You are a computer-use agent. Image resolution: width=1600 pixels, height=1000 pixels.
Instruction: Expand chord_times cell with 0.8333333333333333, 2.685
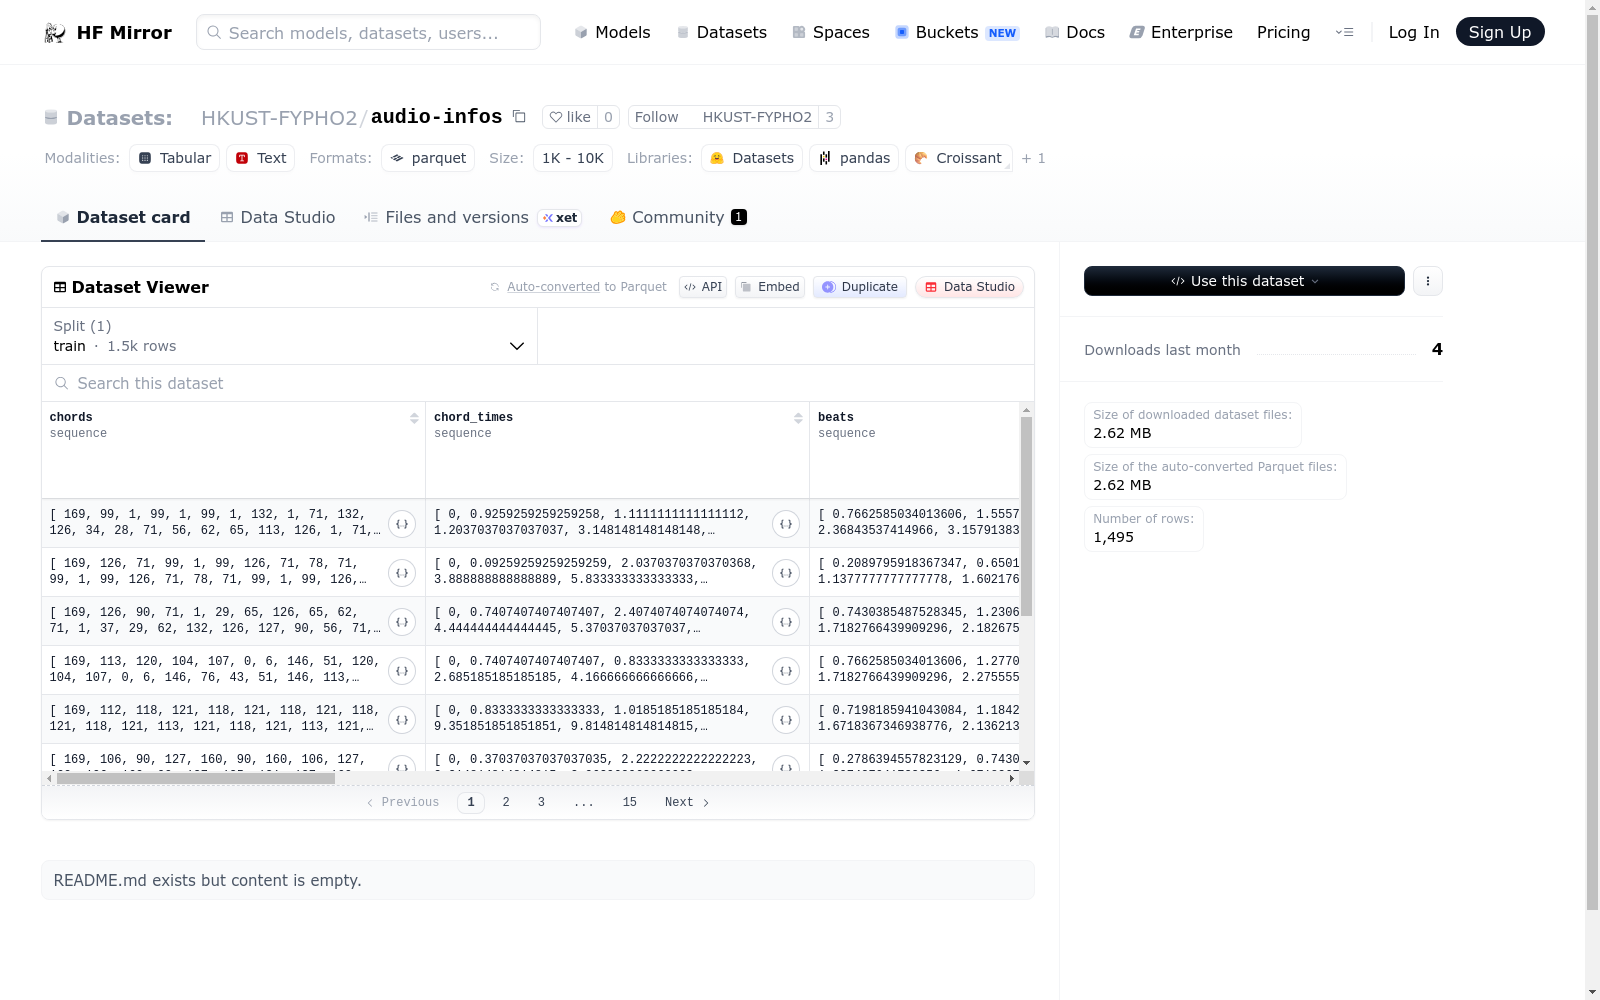pos(786,670)
